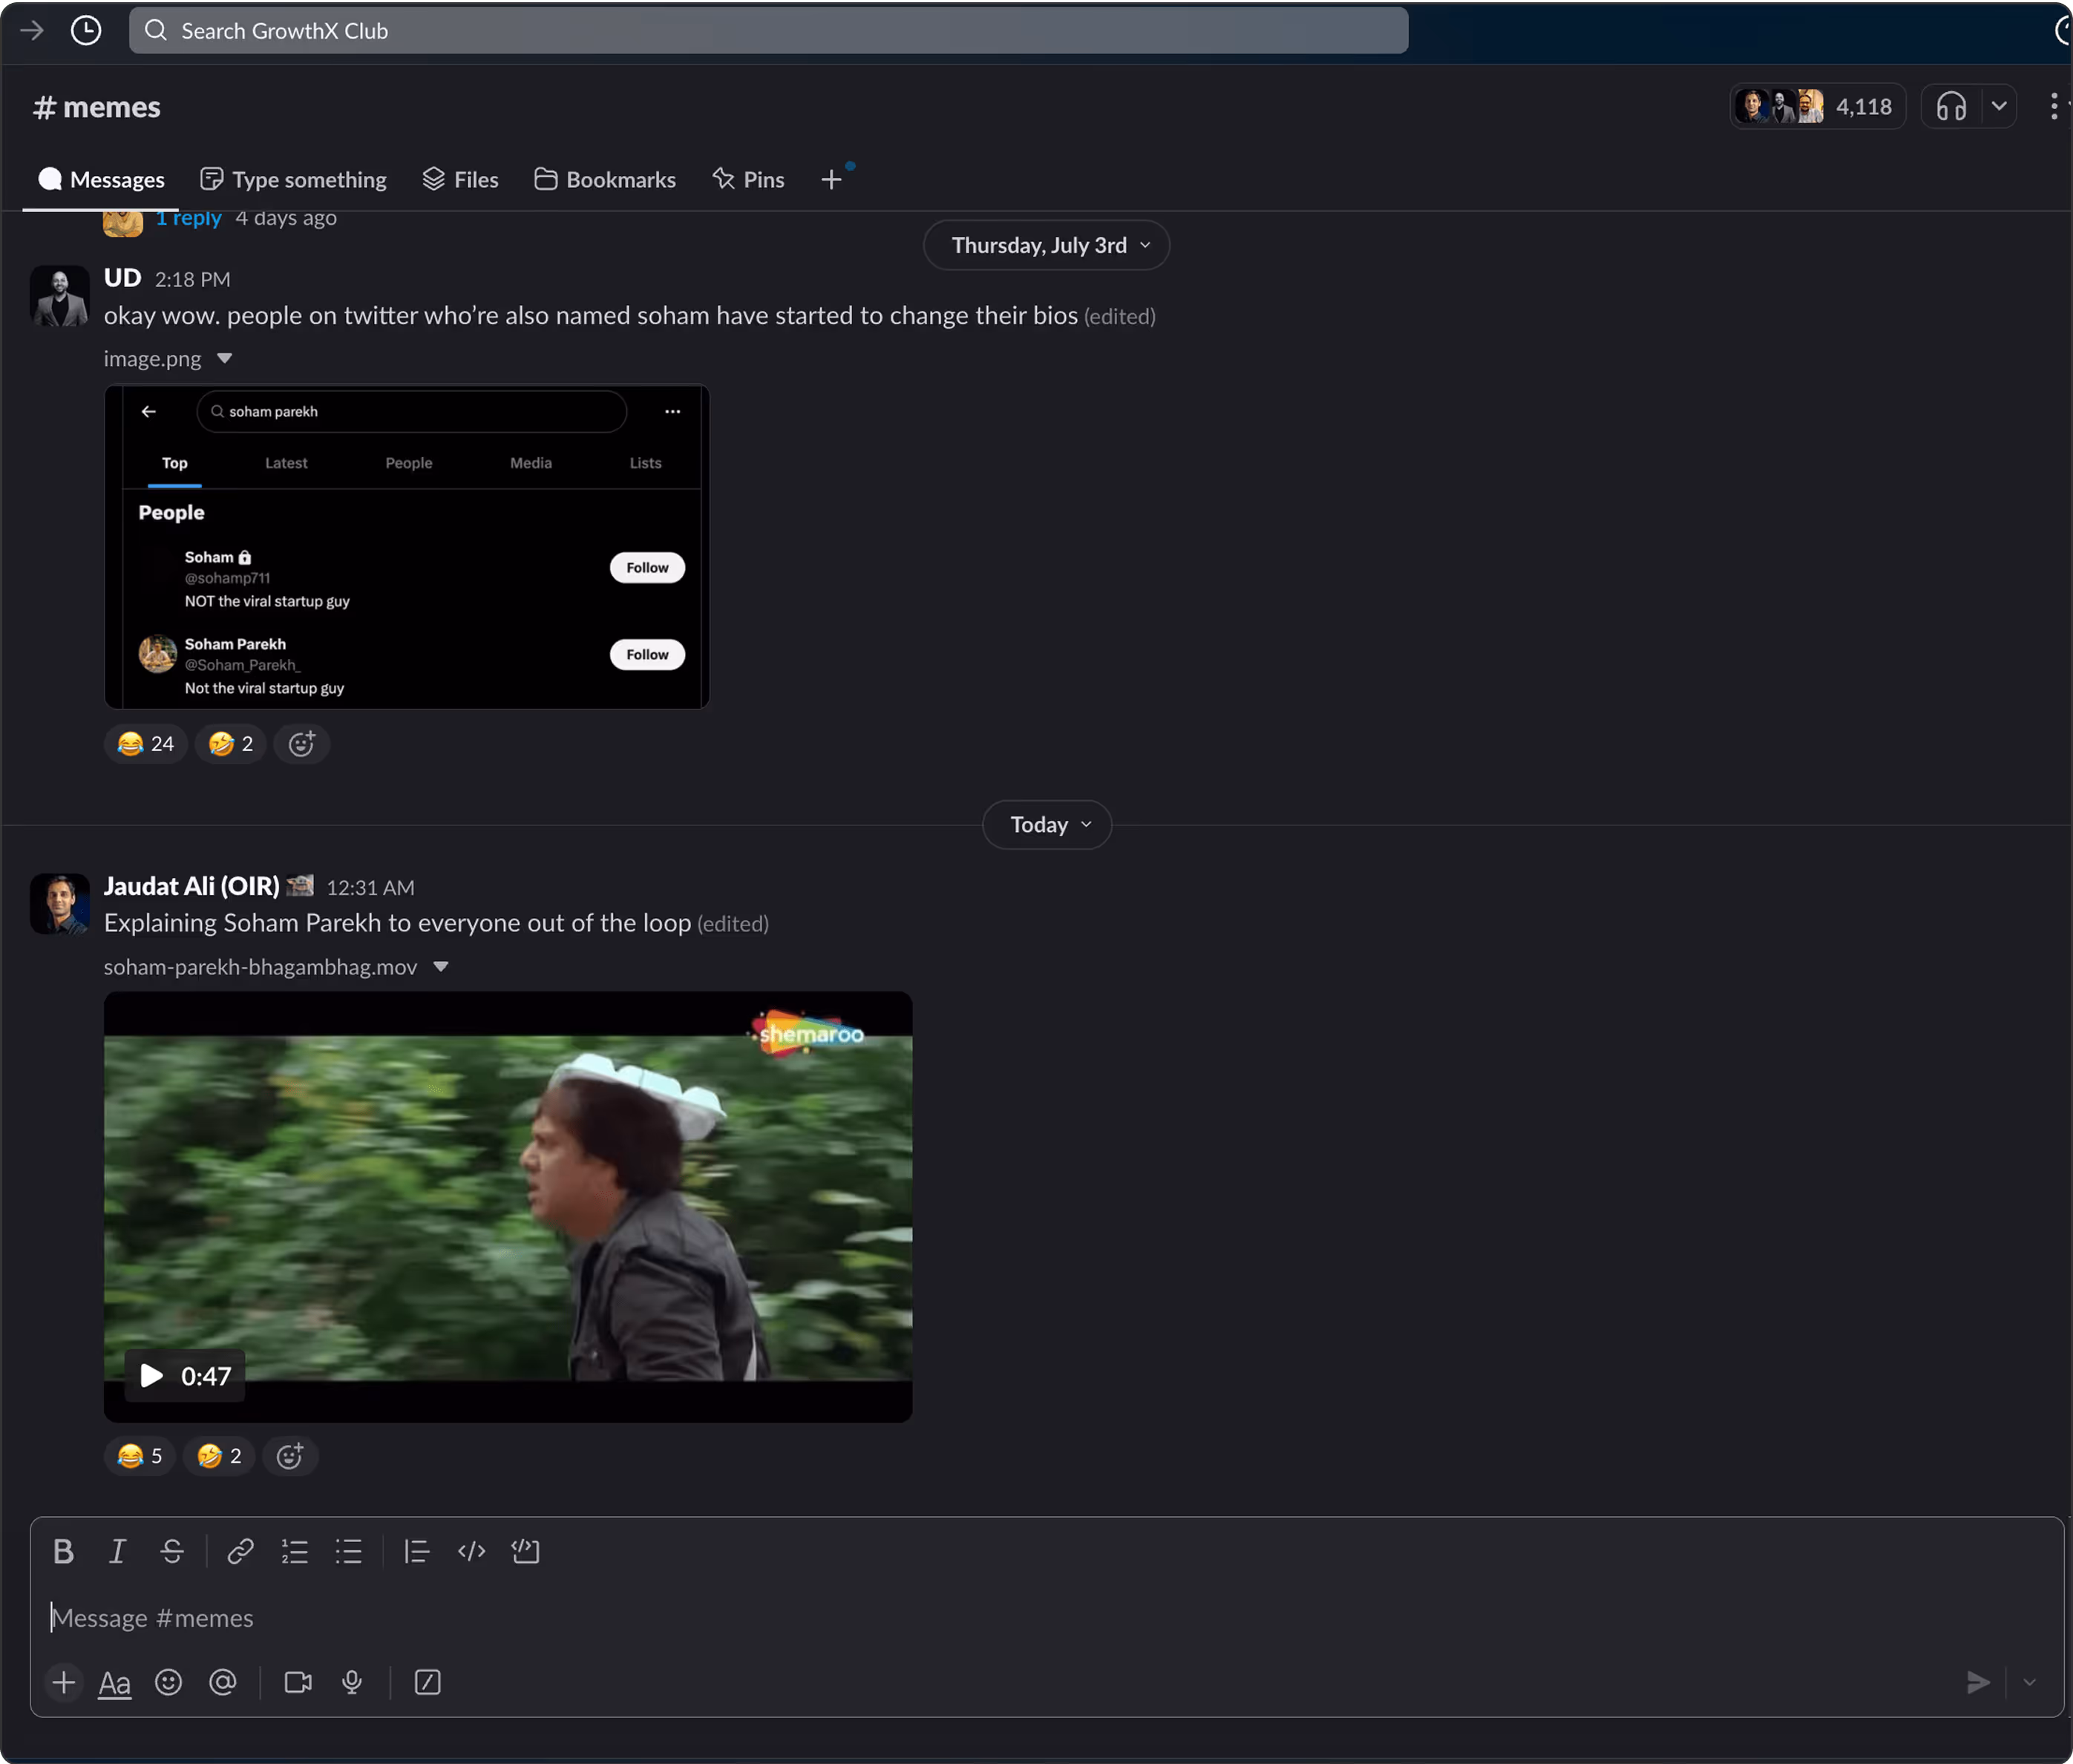Send the message now

click(x=1977, y=1682)
